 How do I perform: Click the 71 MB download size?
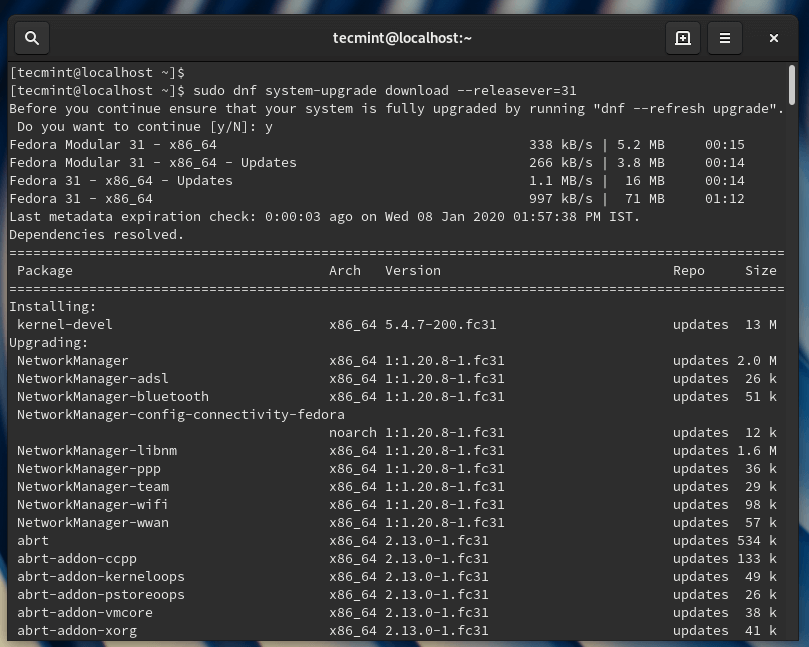[645, 199]
